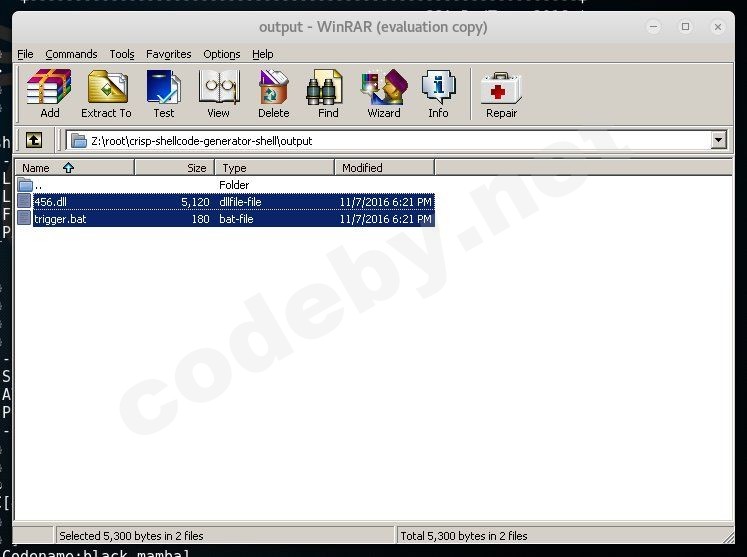This screenshot has width=747, height=557.
Task: Click the window resize grip corner
Action: click(728, 537)
